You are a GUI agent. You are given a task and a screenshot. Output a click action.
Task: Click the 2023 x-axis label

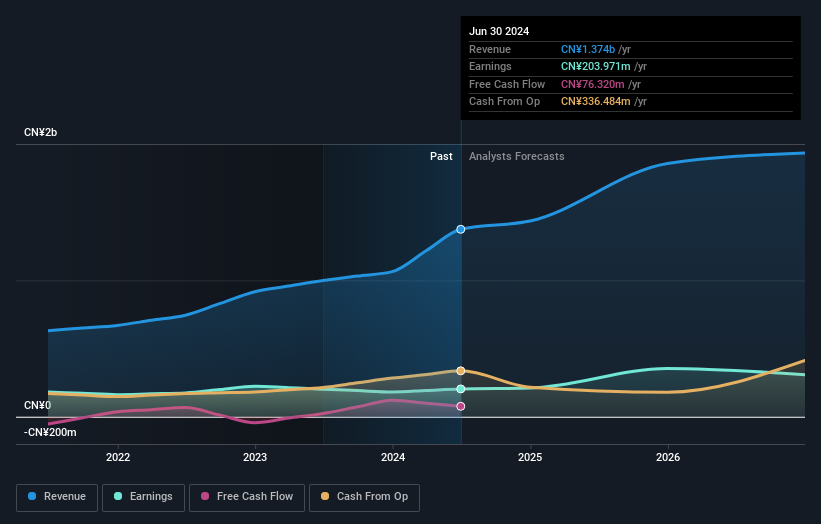(x=255, y=457)
